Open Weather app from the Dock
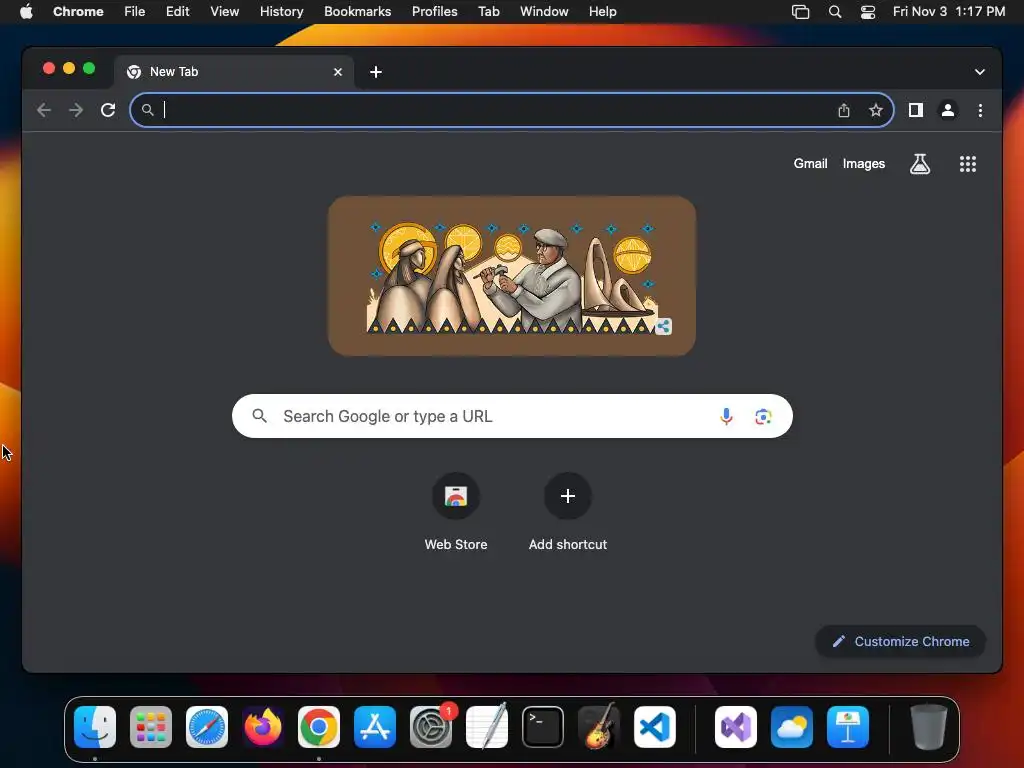The height and width of the screenshot is (768, 1024). click(792, 727)
